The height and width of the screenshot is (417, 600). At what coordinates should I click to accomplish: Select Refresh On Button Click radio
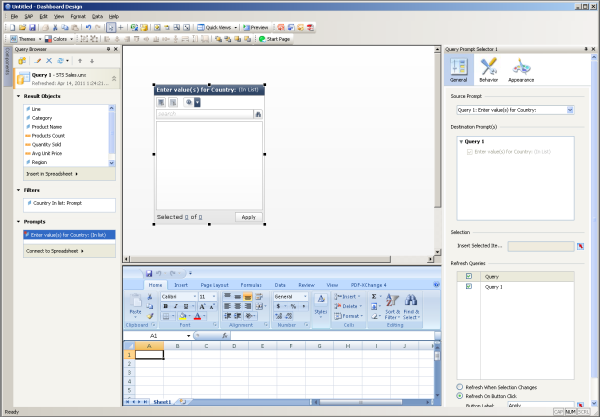click(x=460, y=396)
